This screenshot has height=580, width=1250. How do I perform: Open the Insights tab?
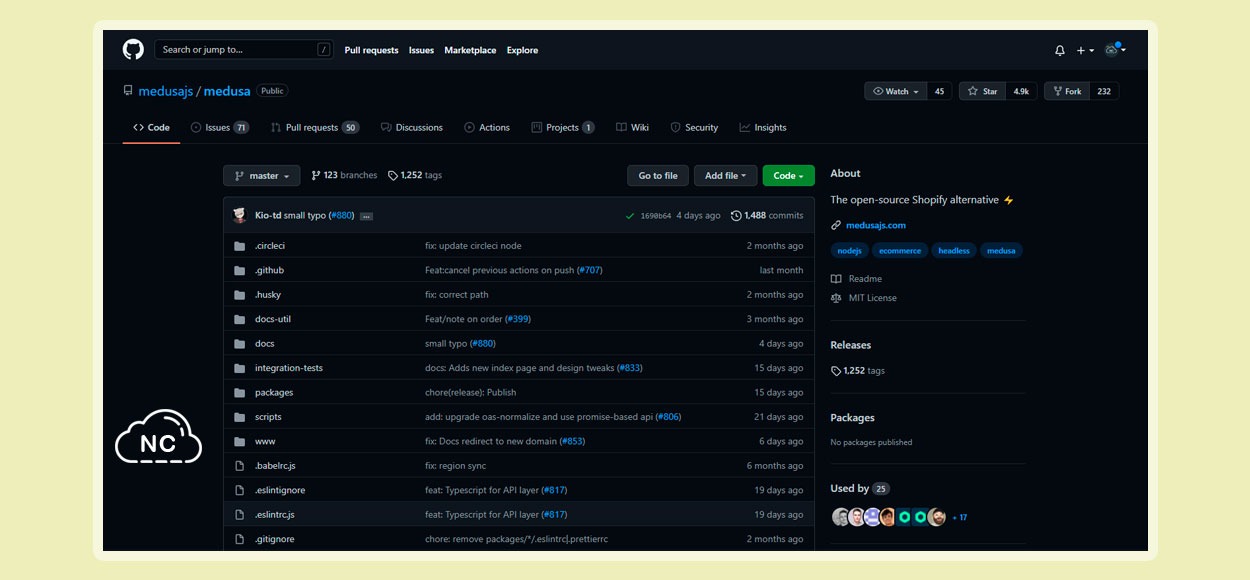tap(763, 128)
